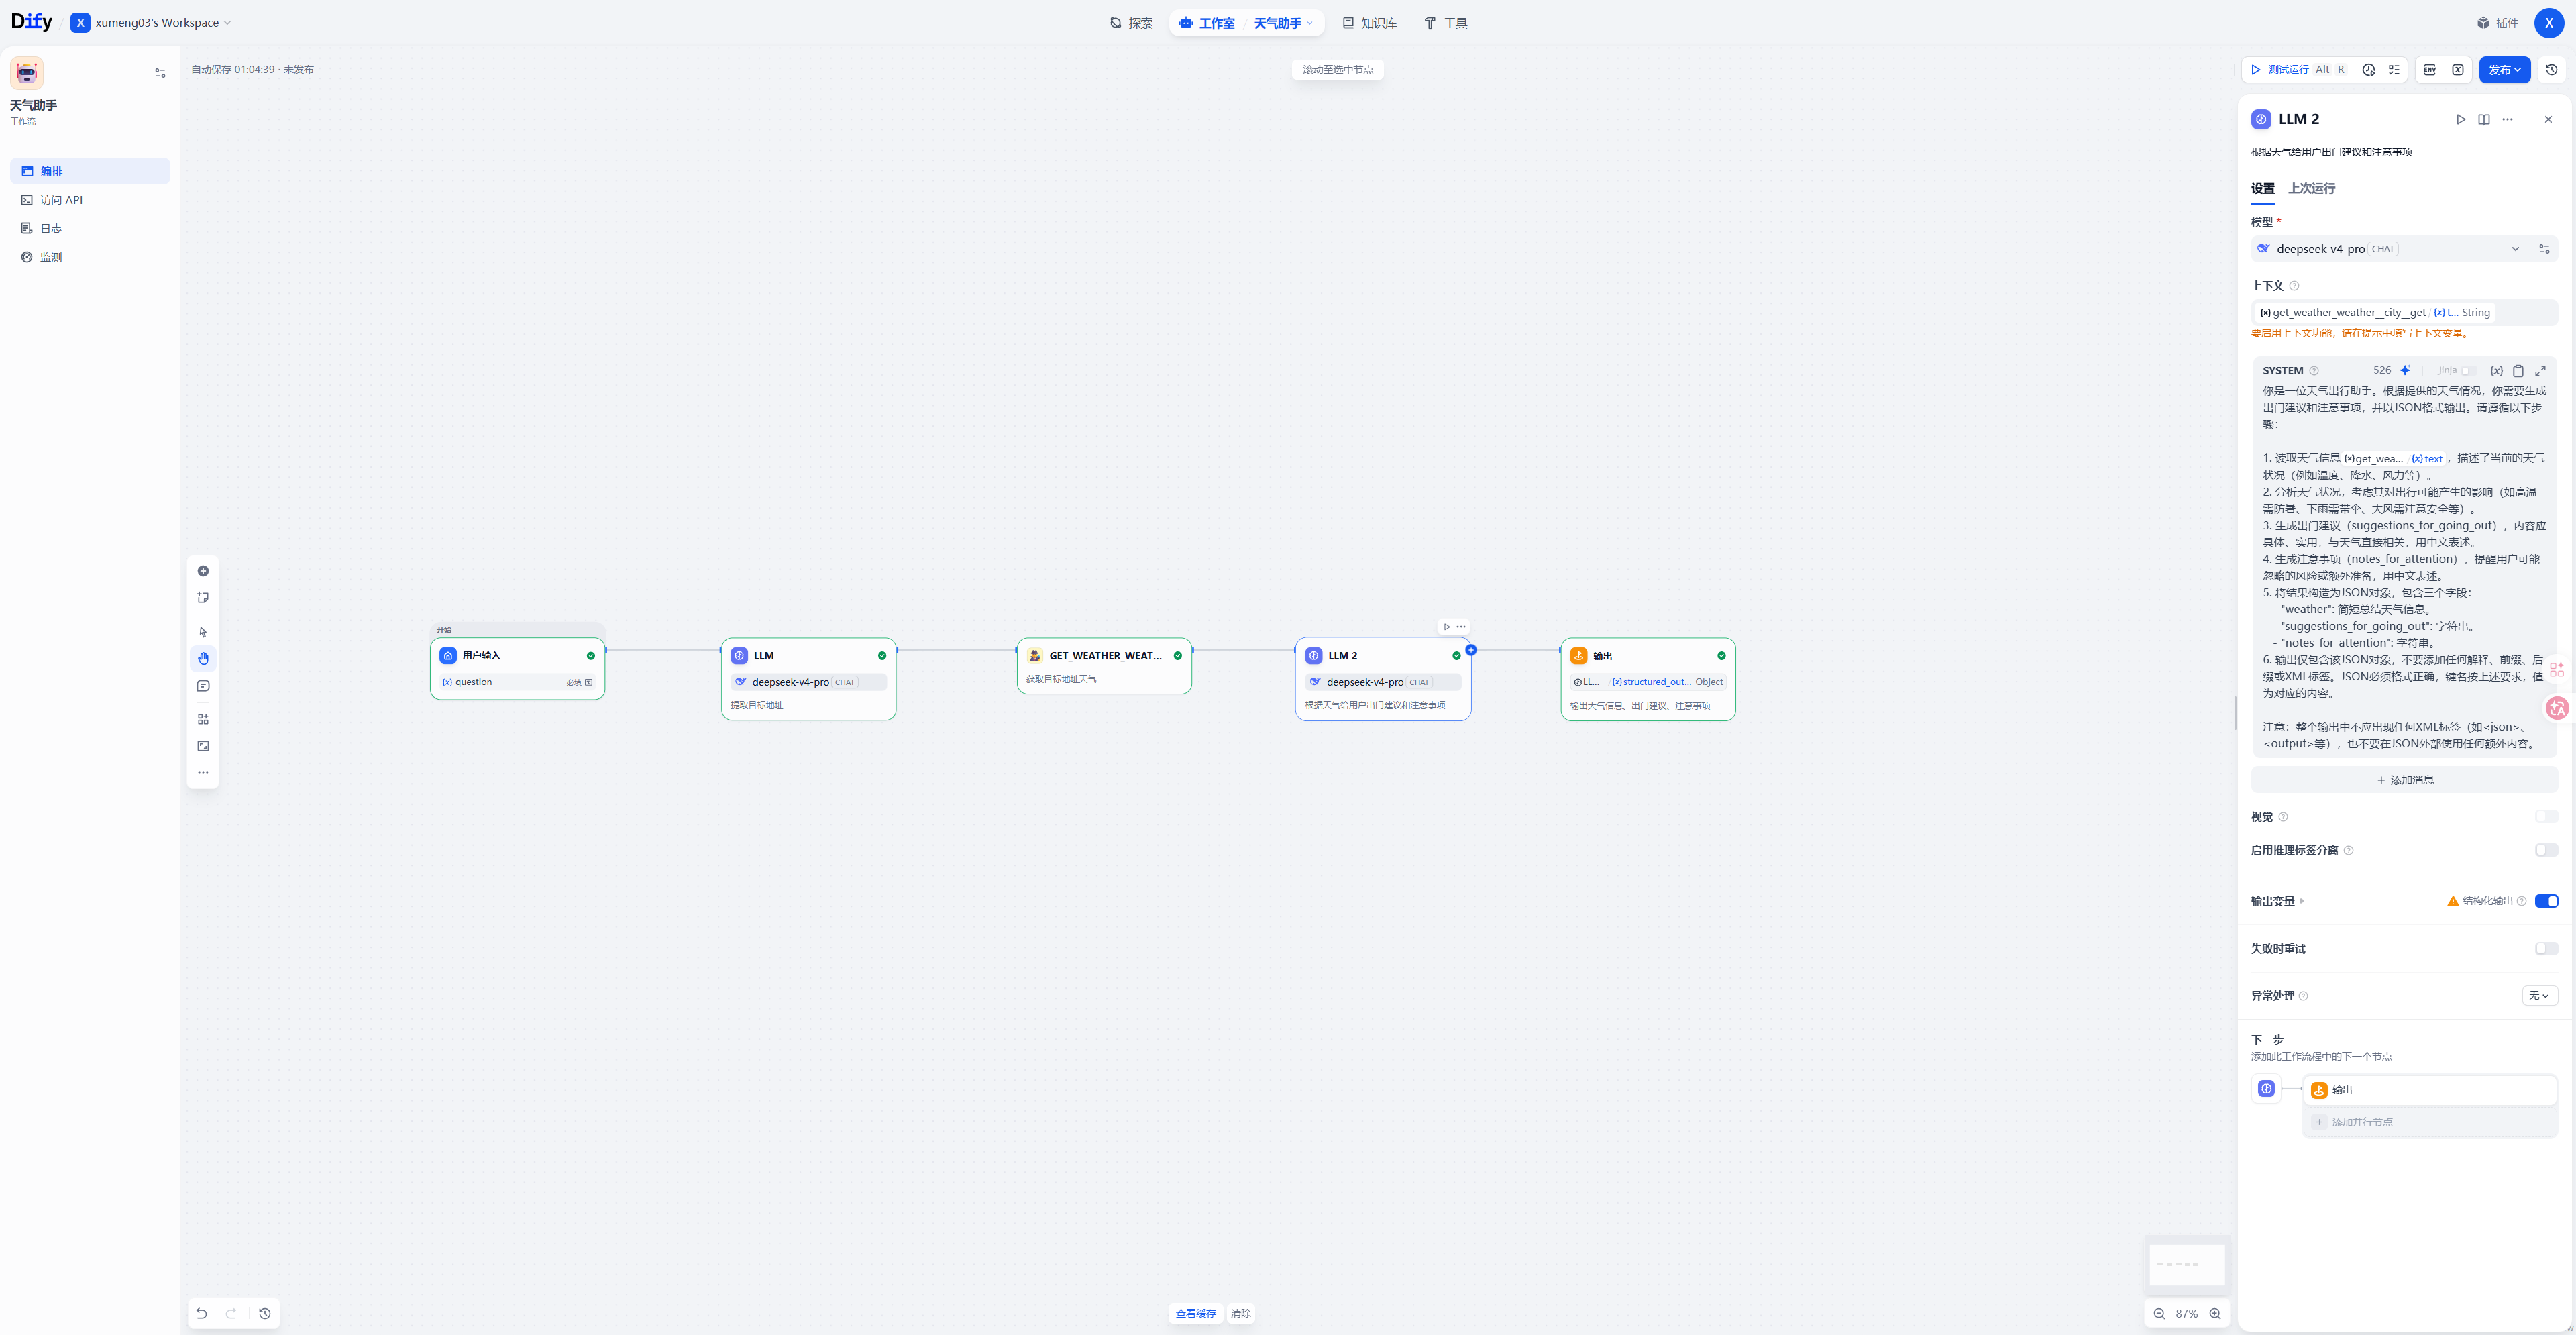Click the canvas minimap thumbnail

(x=2187, y=1265)
